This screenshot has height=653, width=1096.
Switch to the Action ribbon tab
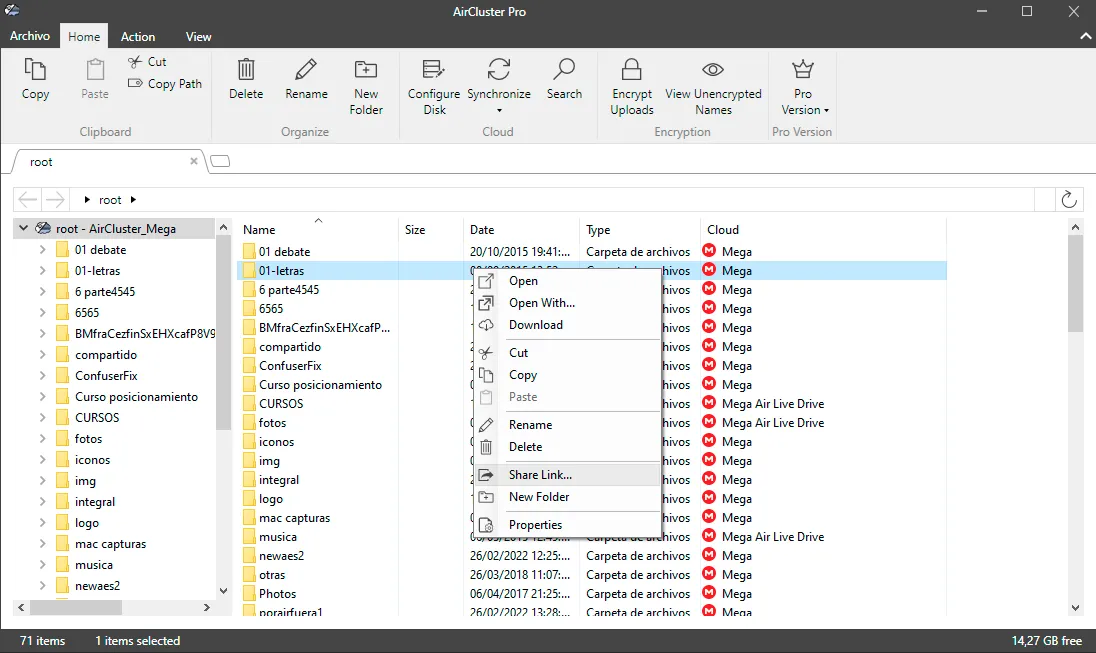tap(138, 36)
